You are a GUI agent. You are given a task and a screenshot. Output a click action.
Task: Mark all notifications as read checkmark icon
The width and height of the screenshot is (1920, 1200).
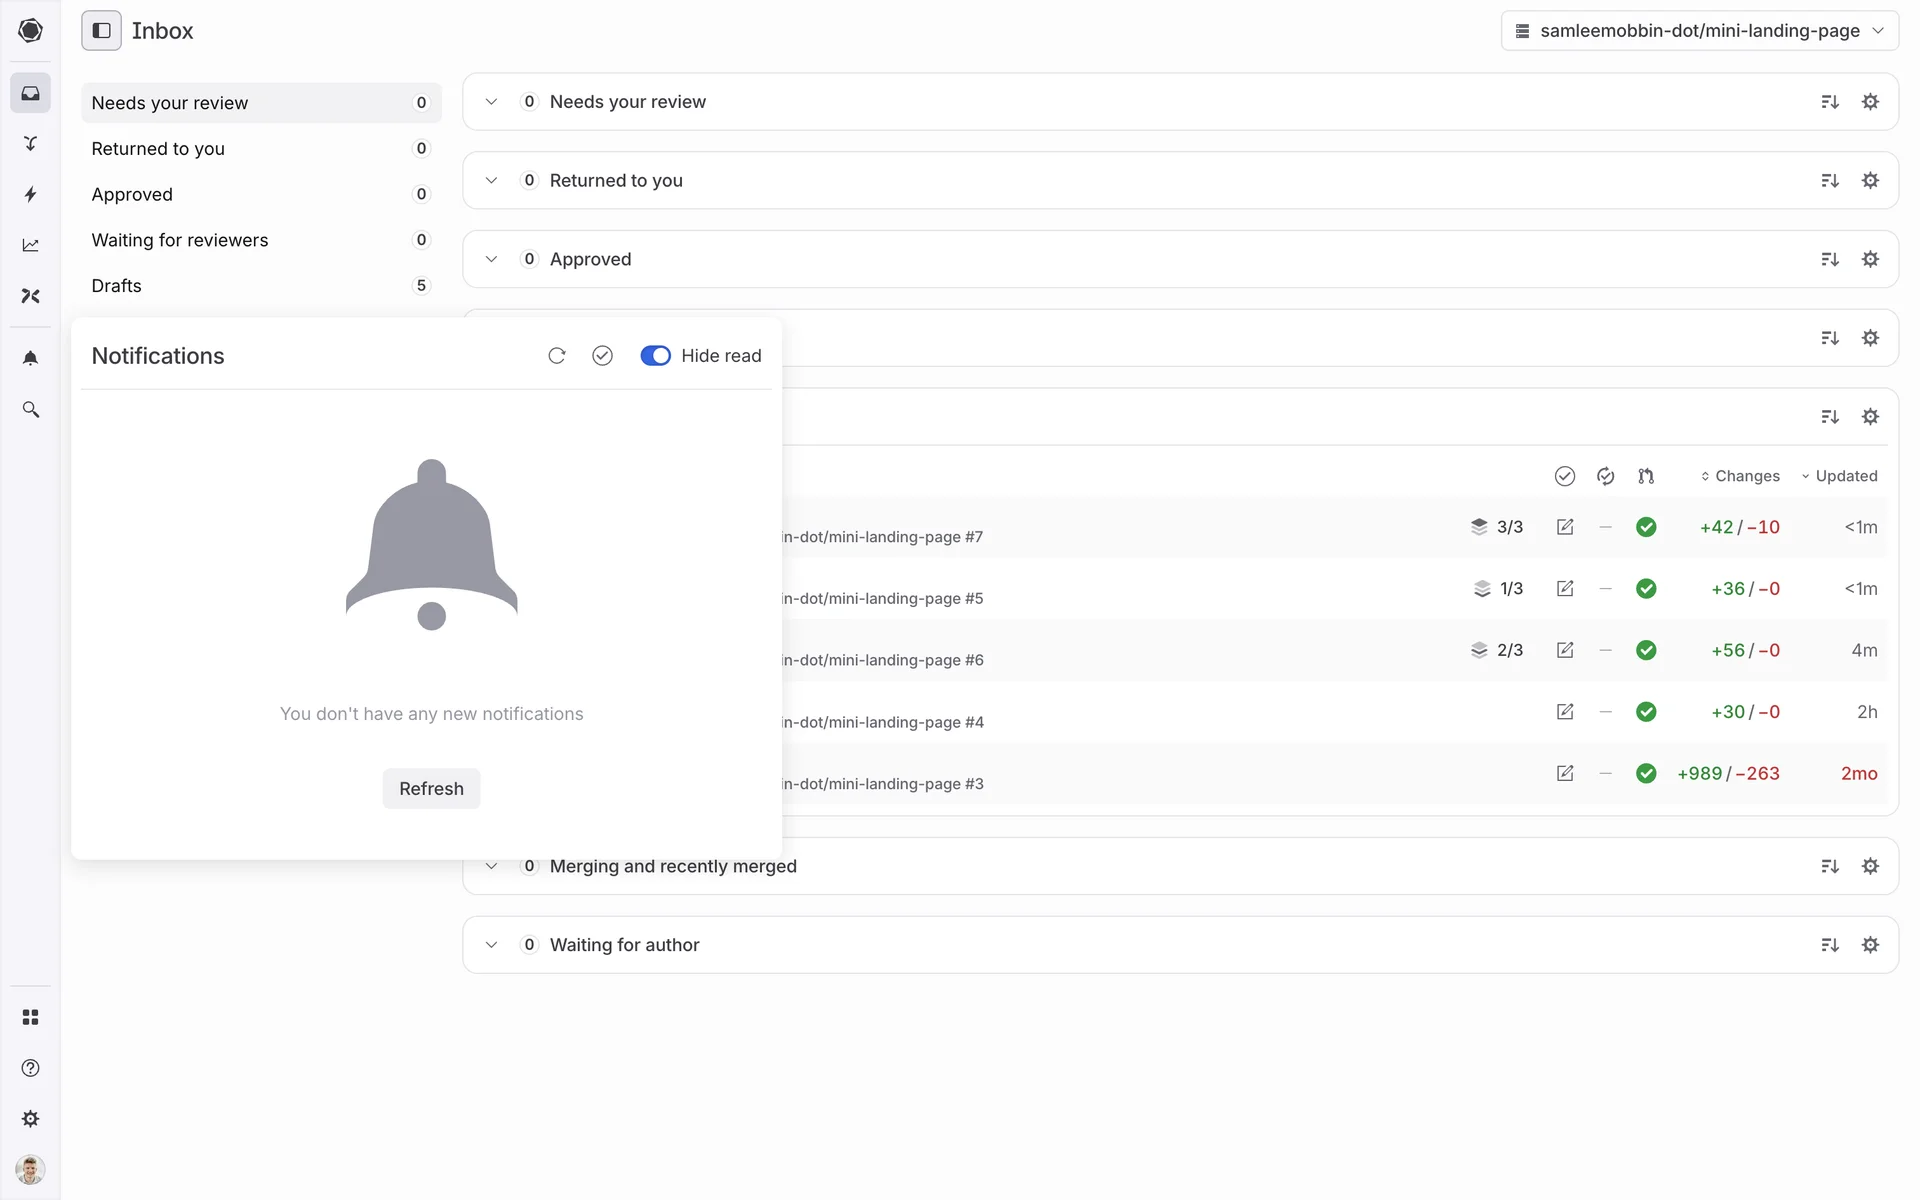pos(602,356)
